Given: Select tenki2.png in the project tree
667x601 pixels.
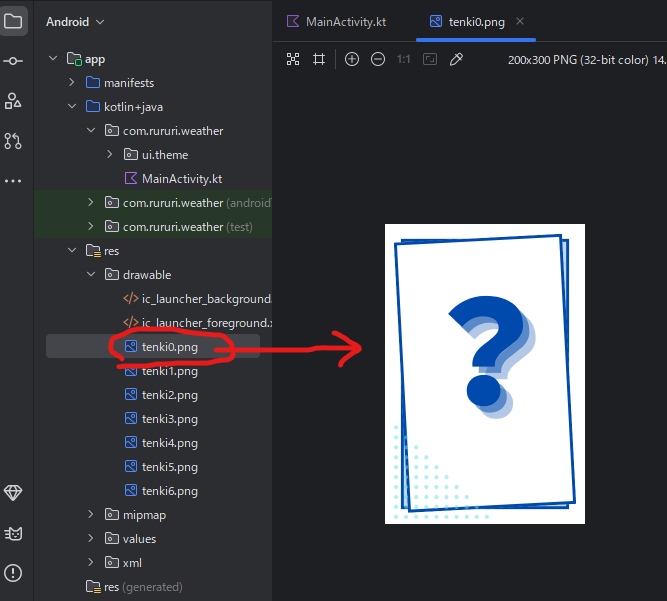Looking at the screenshot, I should [x=161, y=395].
